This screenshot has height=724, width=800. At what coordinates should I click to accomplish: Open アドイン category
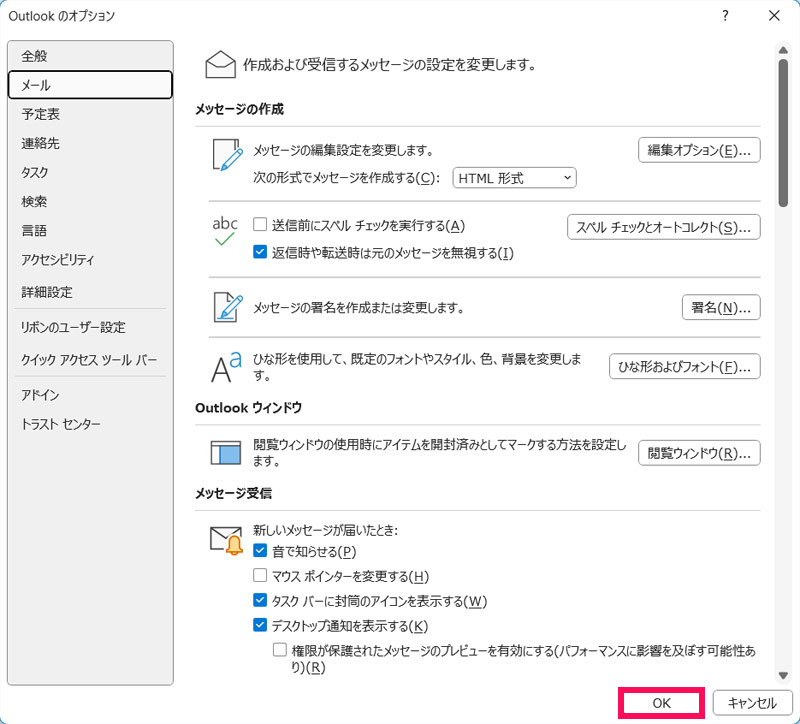point(90,395)
